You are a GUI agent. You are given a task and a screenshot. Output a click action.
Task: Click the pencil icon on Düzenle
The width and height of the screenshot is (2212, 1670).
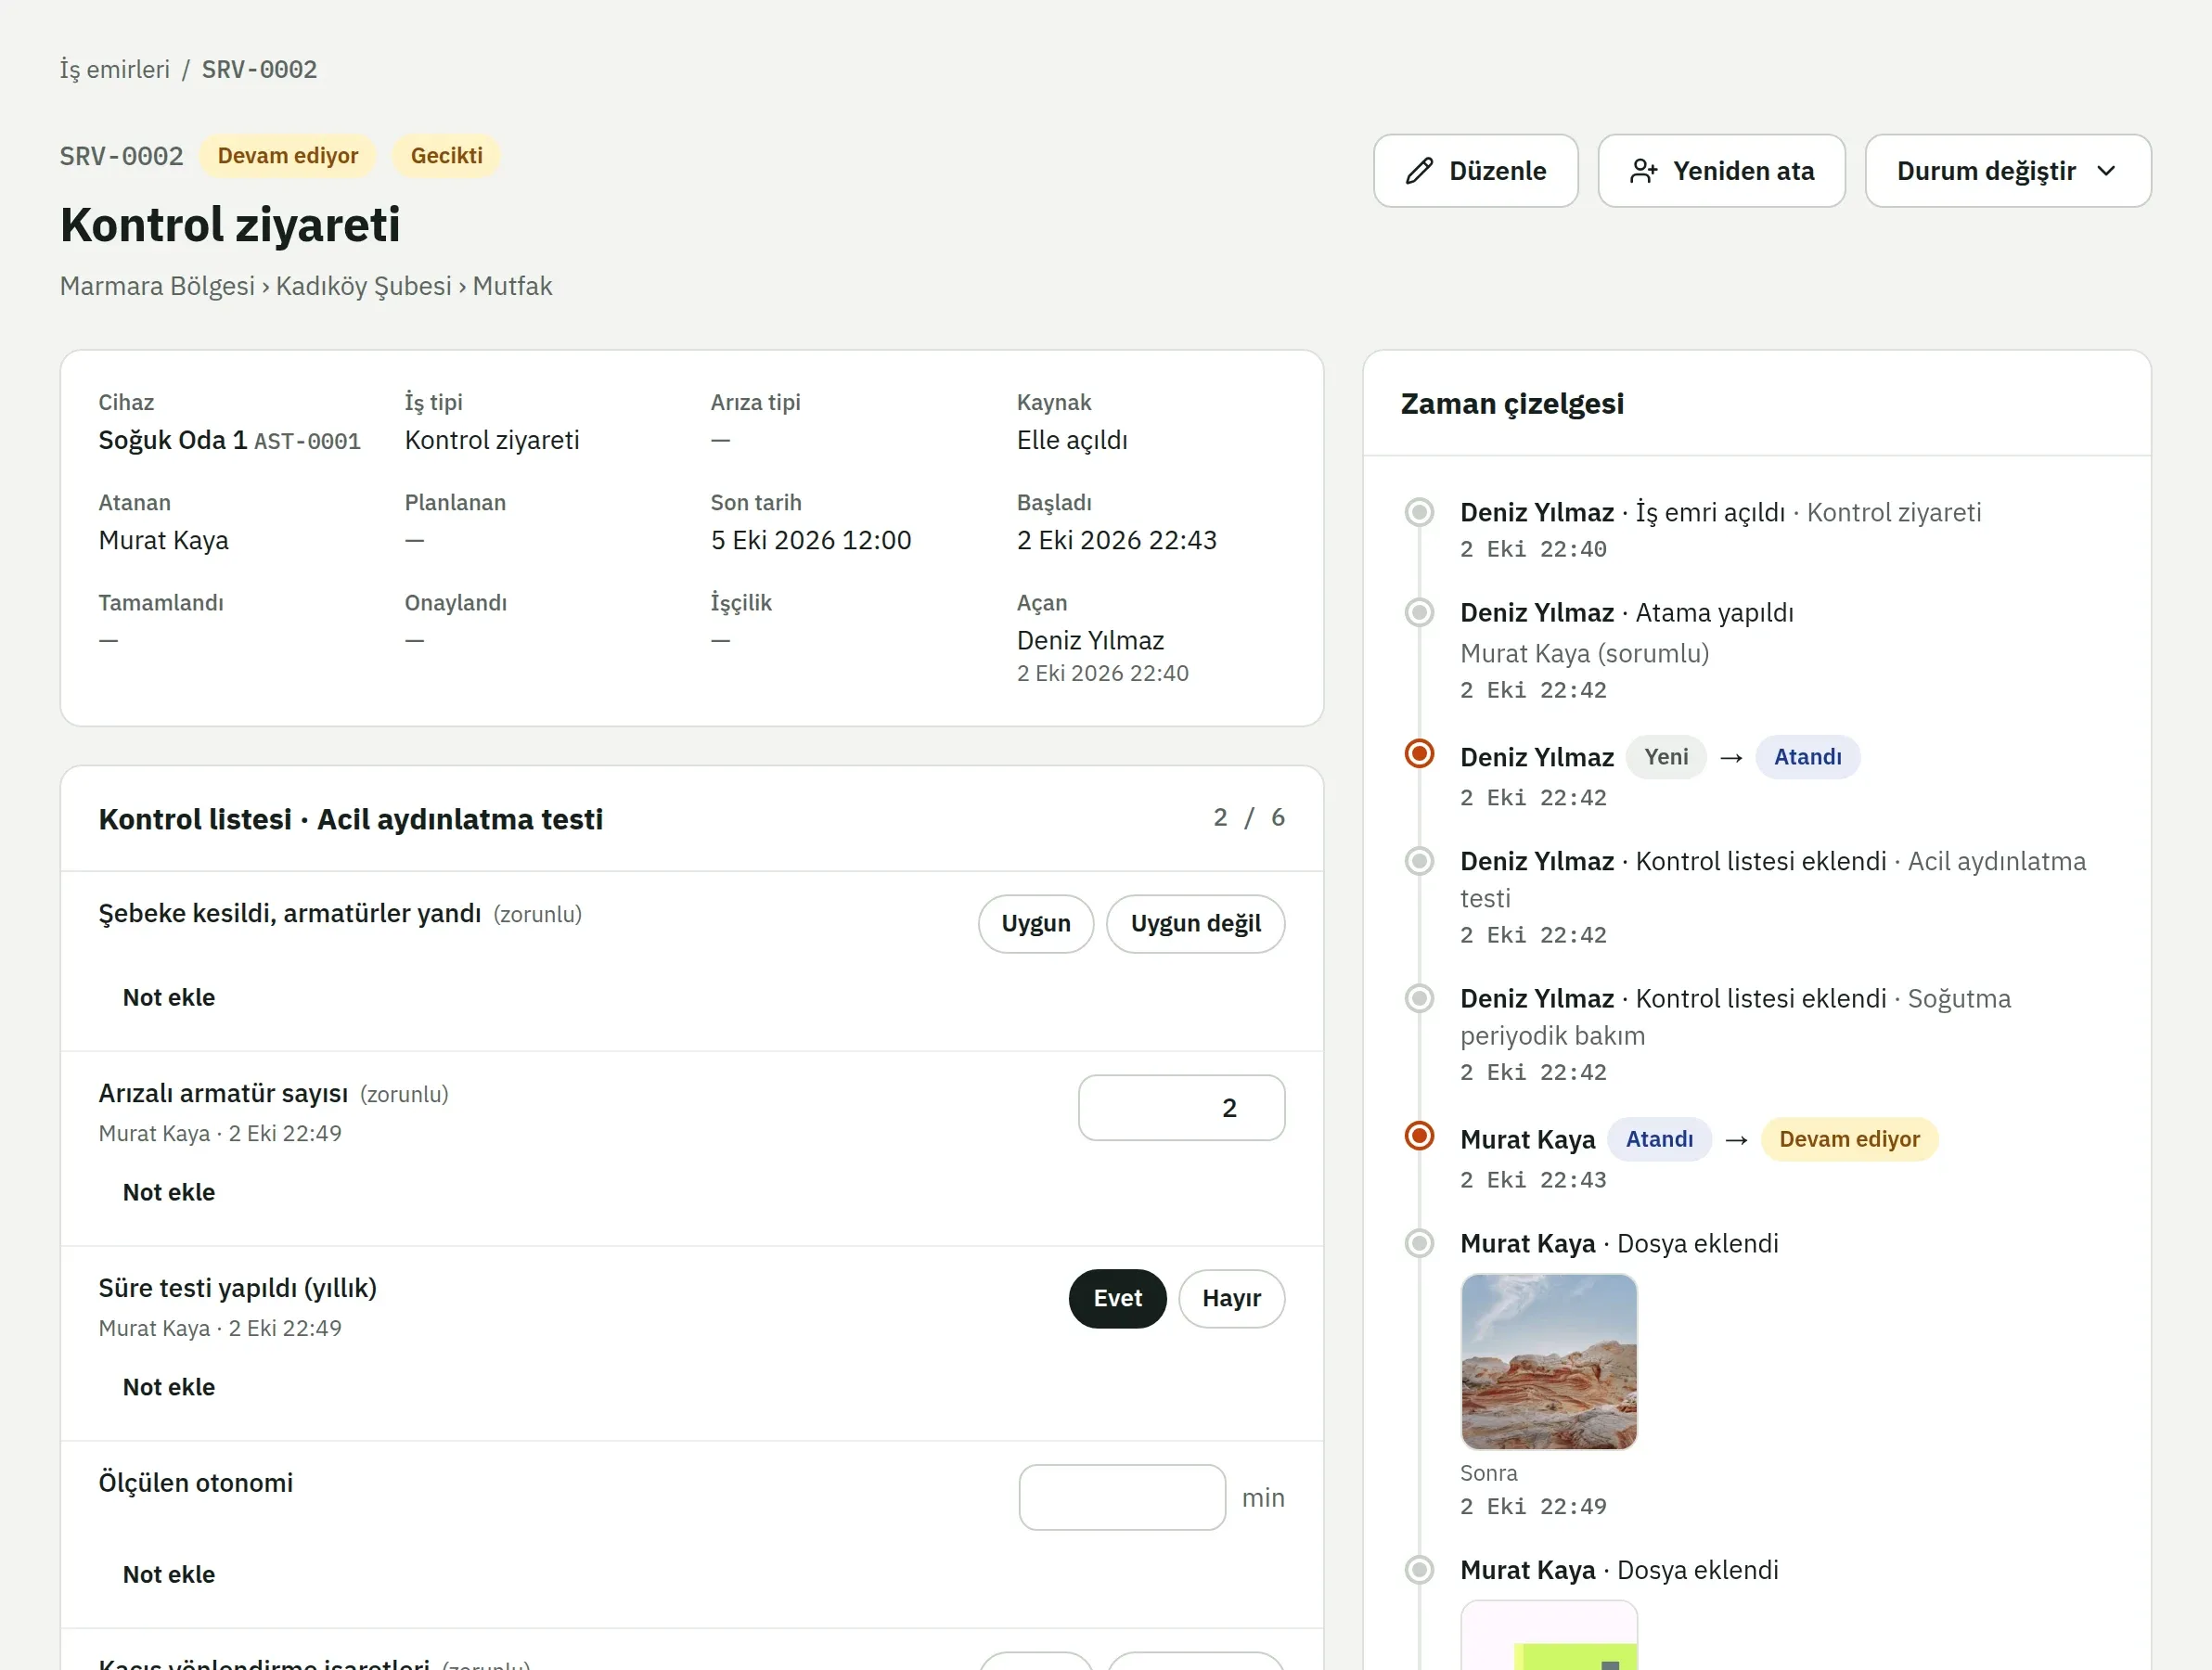1419,171
